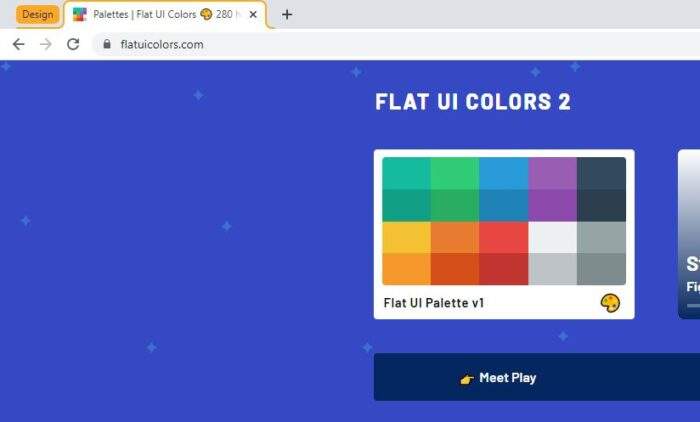This screenshot has height=422, width=700.
Task: Pick the asbestos gray swatch in bottom row
Action: click(601, 269)
